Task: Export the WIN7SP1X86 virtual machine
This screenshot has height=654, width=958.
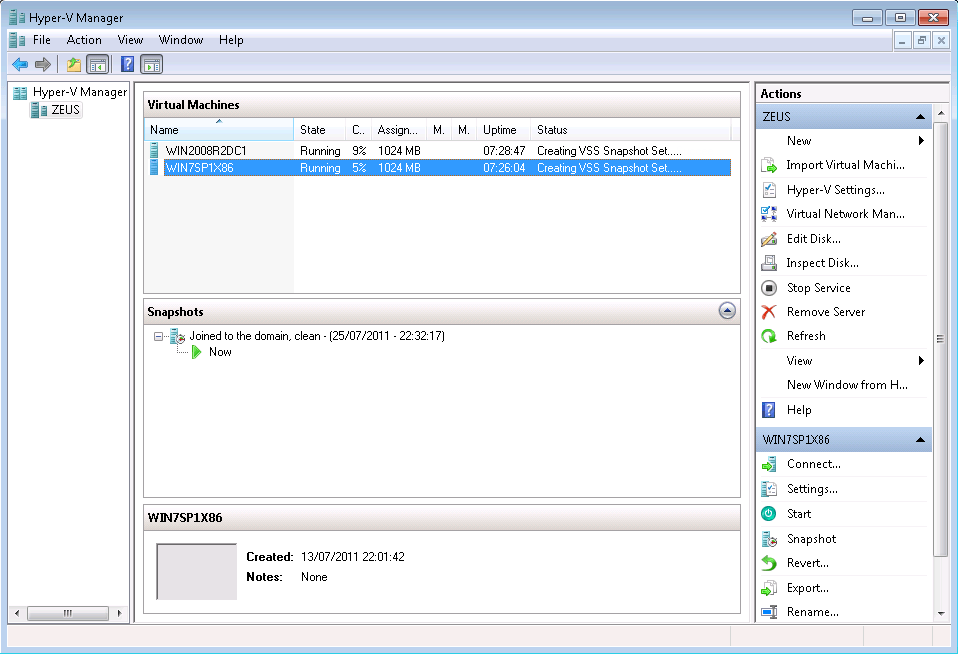Action: coord(810,587)
